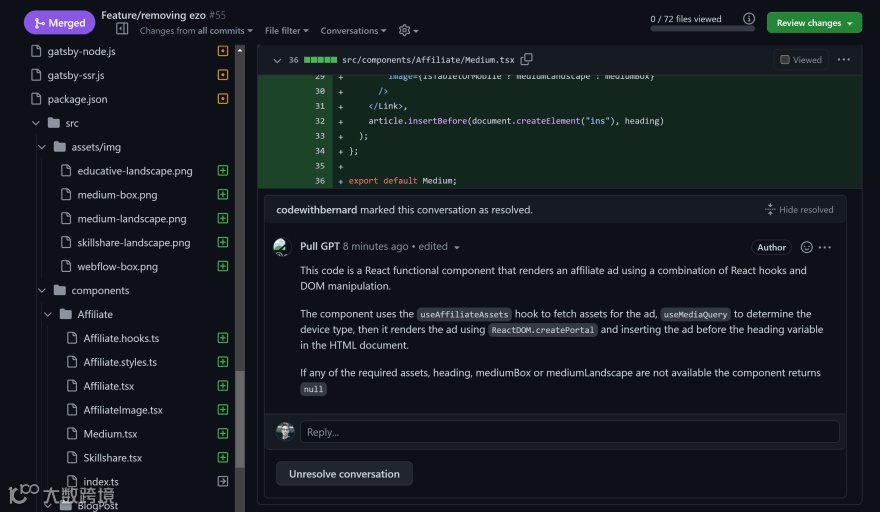The height and width of the screenshot is (512, 880).
Task: Click the file tree toggle icon
Action: (x=122, y=30)
